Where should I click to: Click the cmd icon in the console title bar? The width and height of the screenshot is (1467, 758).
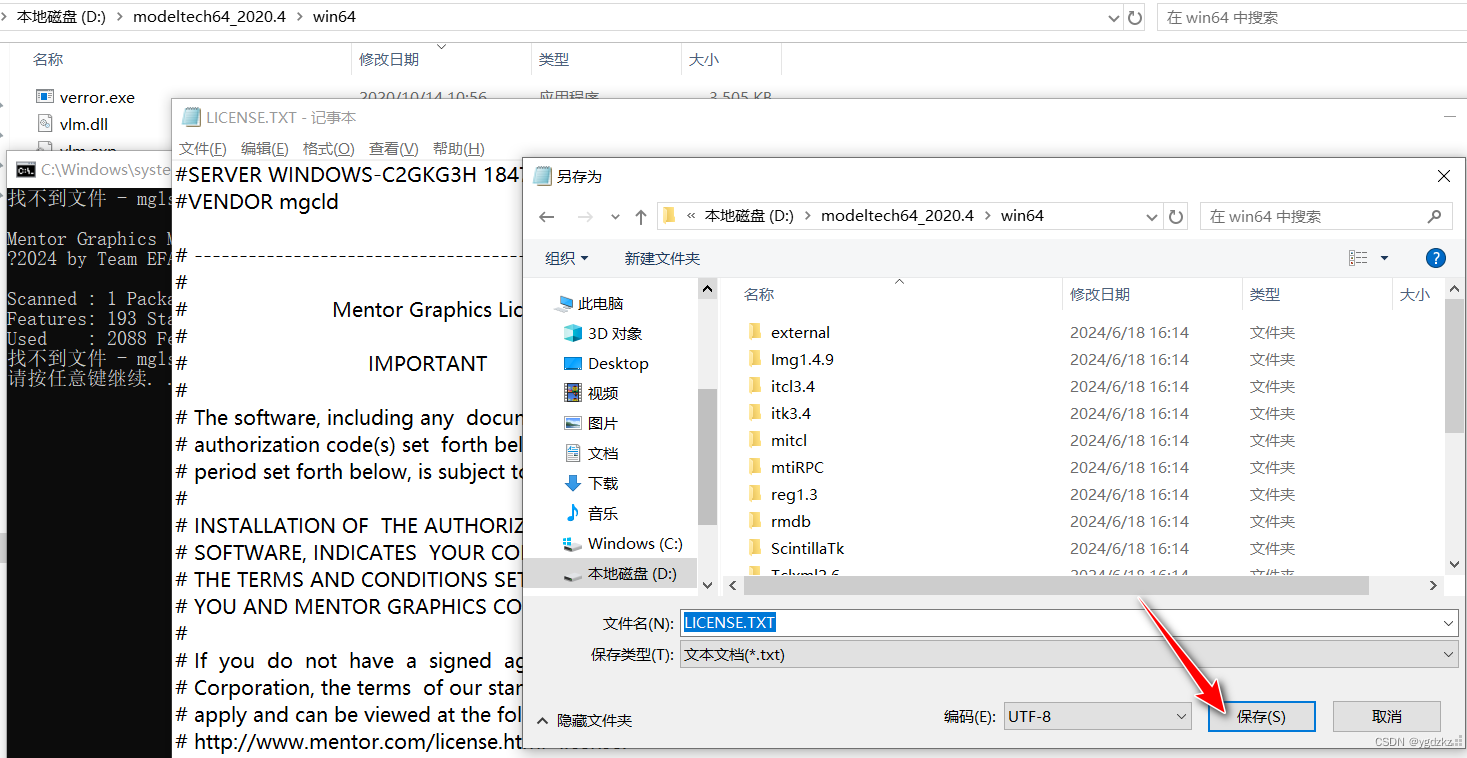tap(26, 169)
